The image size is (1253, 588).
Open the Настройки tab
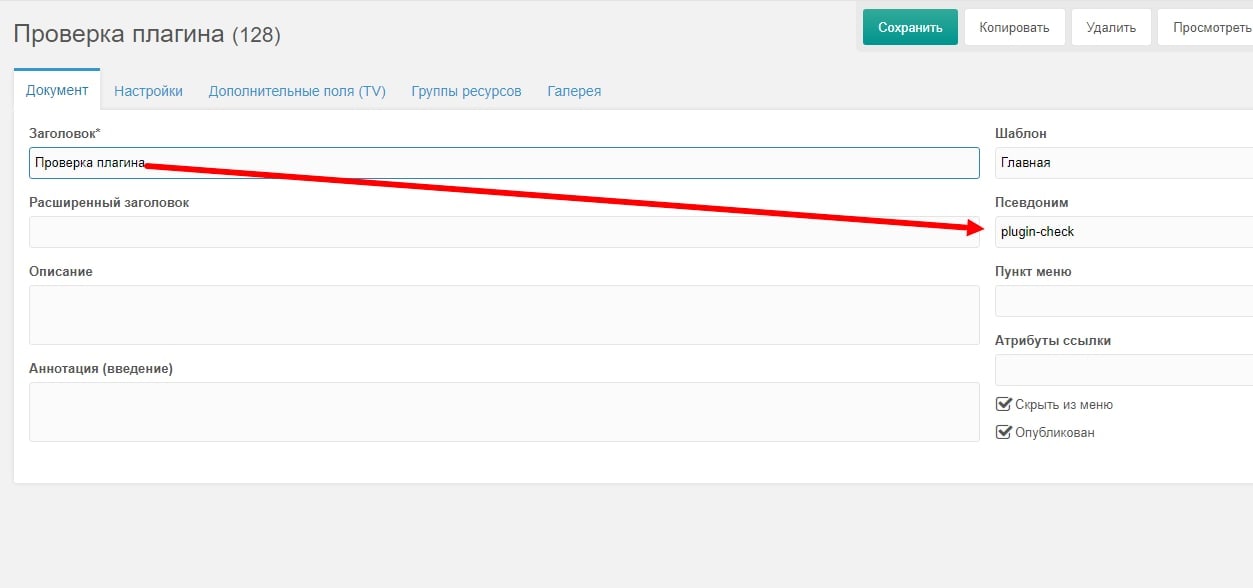(x=148, y=91)
